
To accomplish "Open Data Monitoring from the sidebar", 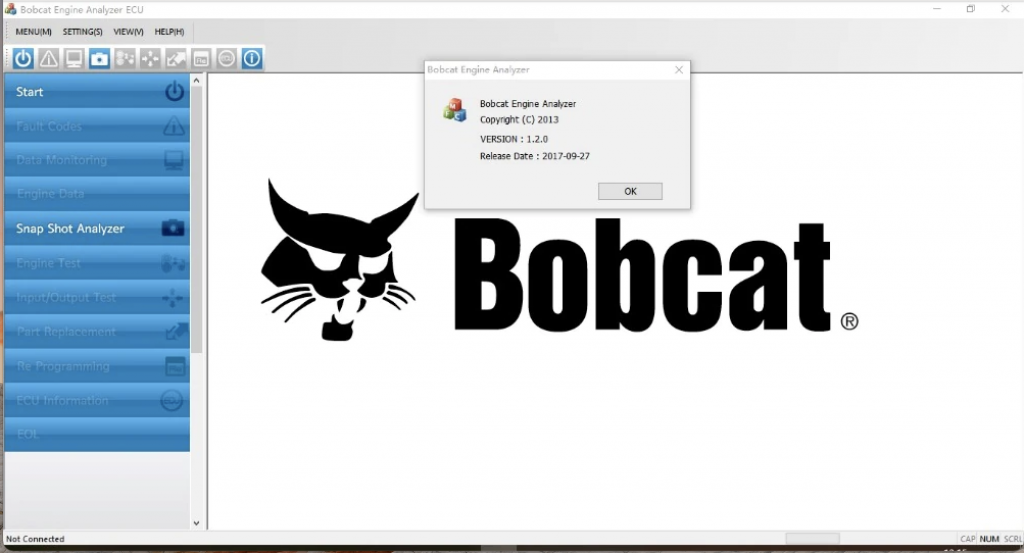I will (x=97, y=160).
